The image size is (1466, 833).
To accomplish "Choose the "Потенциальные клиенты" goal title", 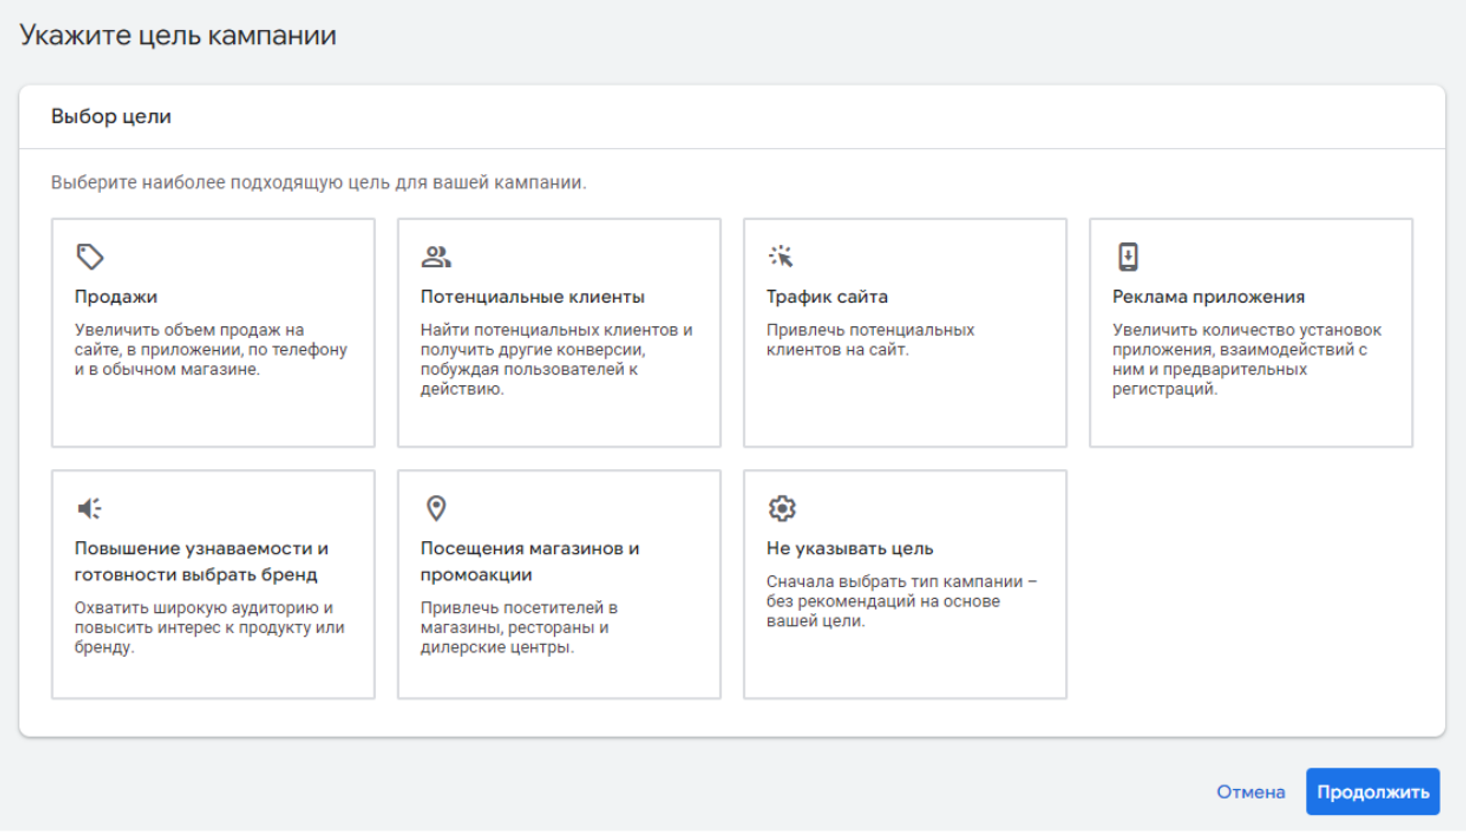I will pyautogui.click(x=532, y=297).
